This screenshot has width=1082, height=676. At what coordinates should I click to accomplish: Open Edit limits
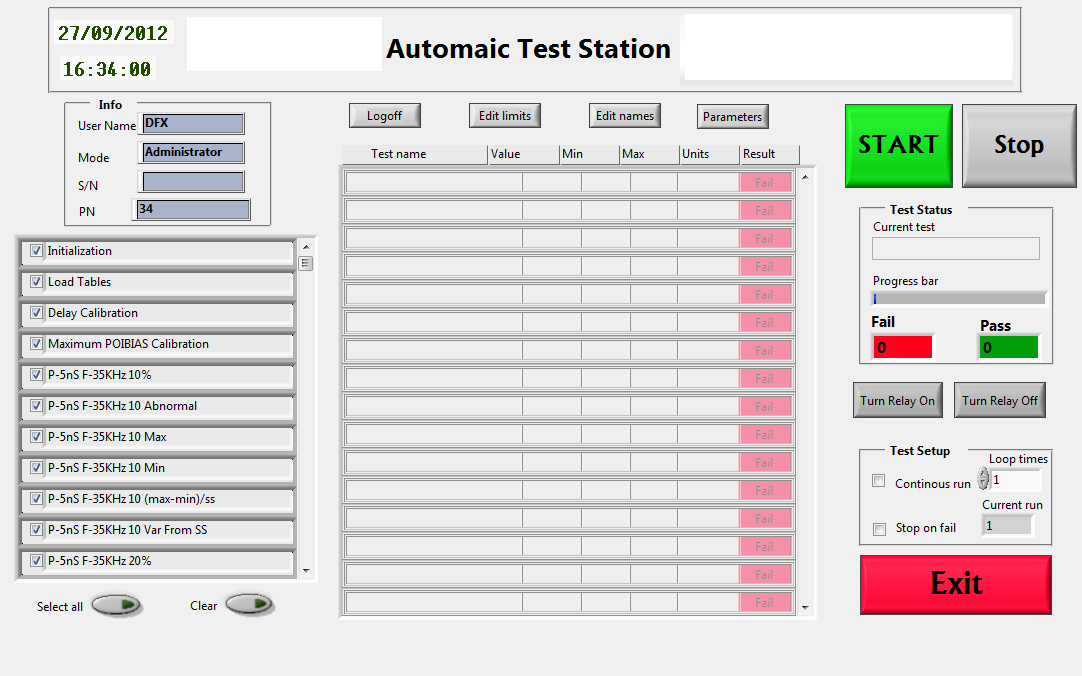point(504,116)
